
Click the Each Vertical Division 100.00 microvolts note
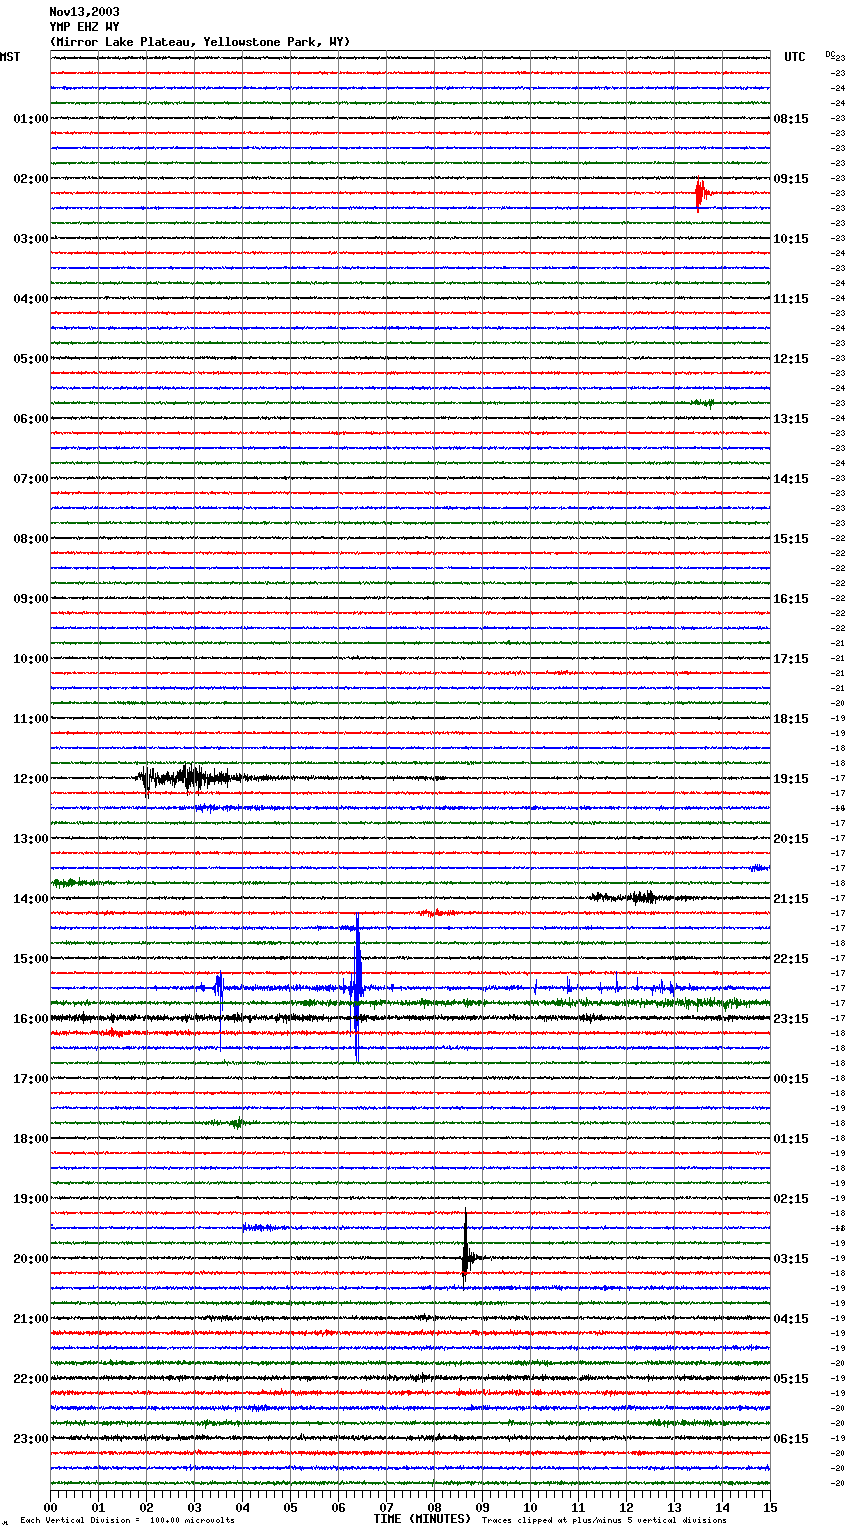(x=127, y=1521)
